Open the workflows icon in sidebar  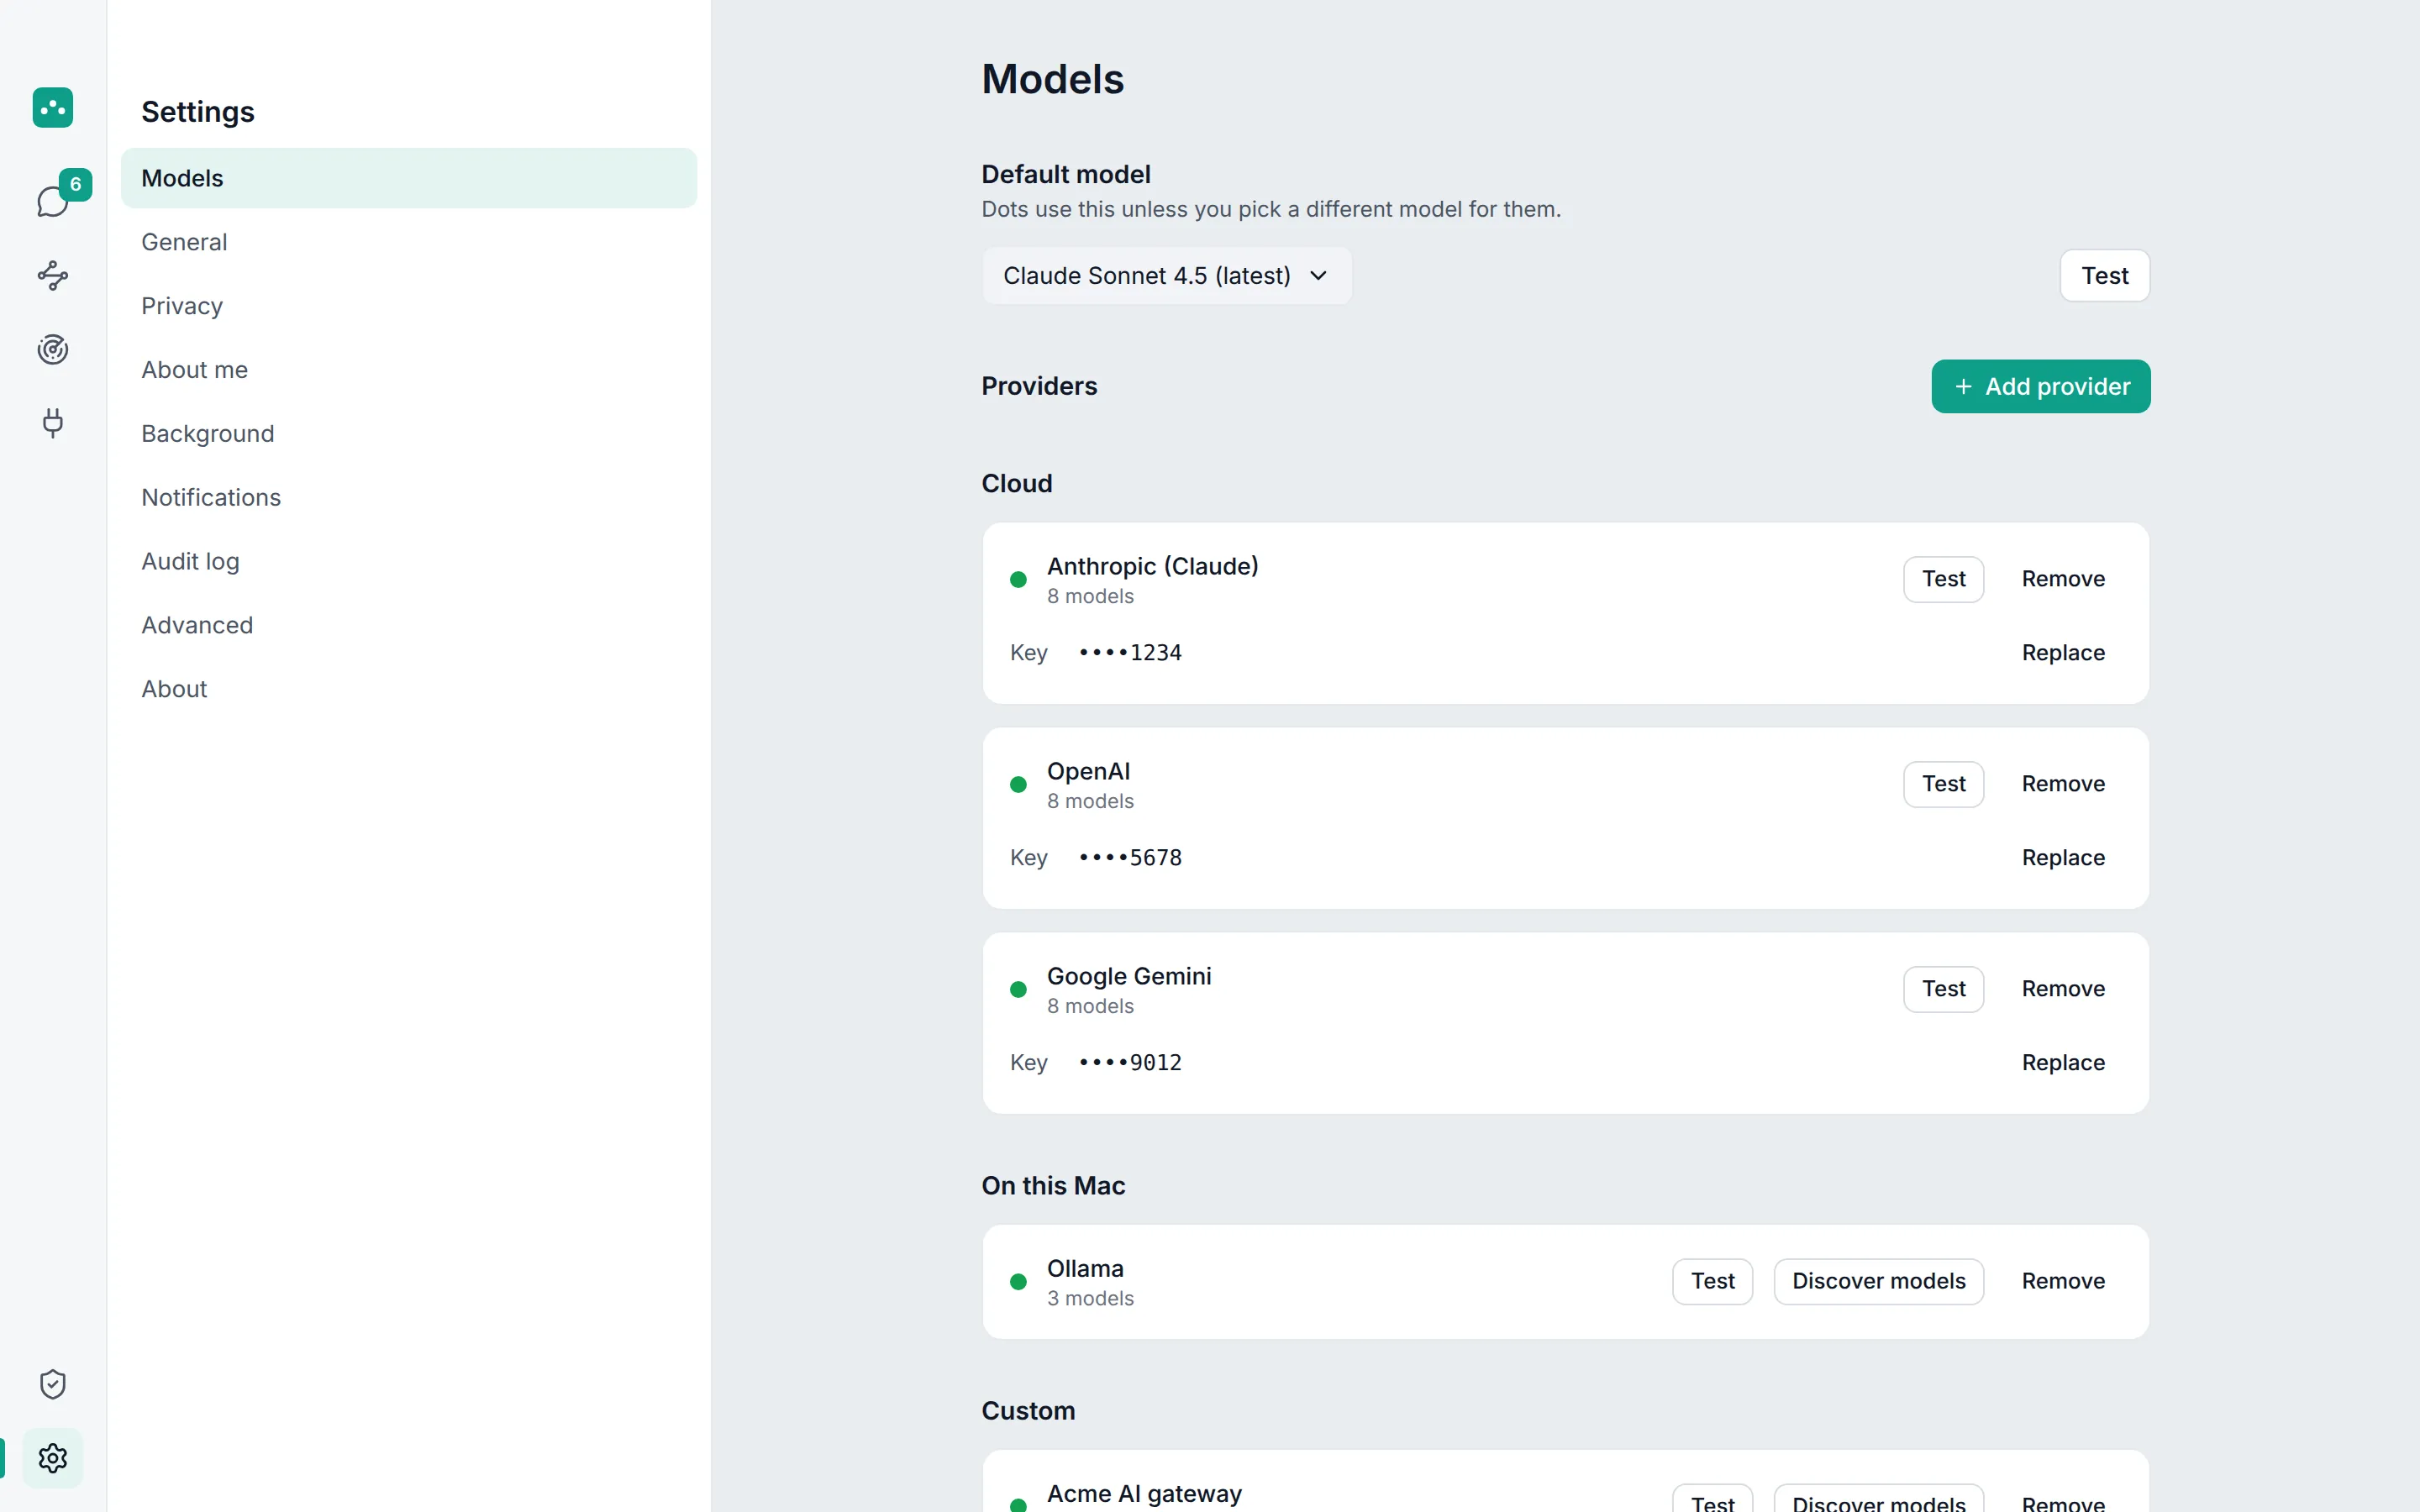pos(52,275)
